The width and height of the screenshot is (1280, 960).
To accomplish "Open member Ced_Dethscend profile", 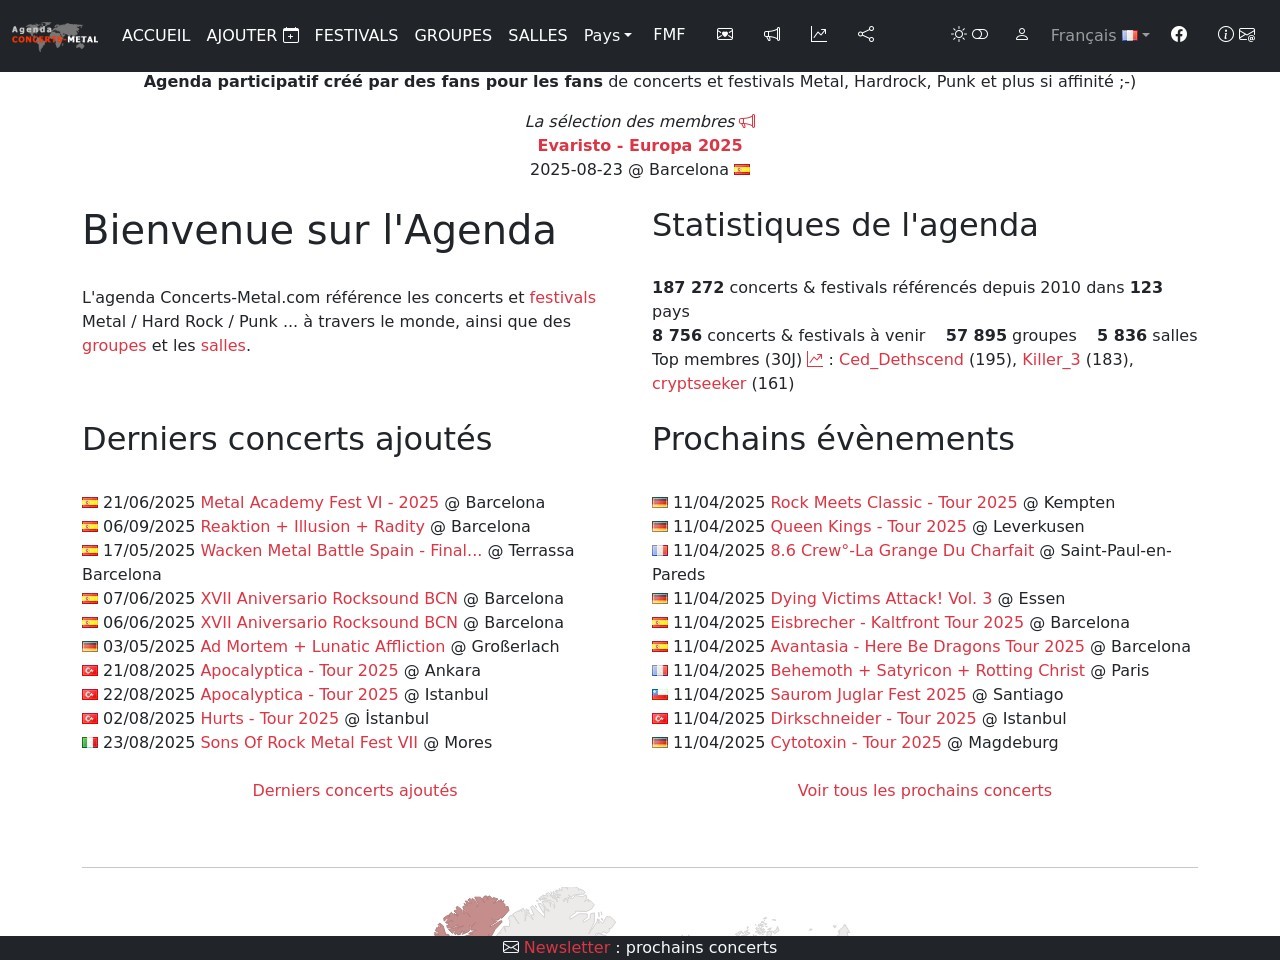I will (x=901, y=359).
